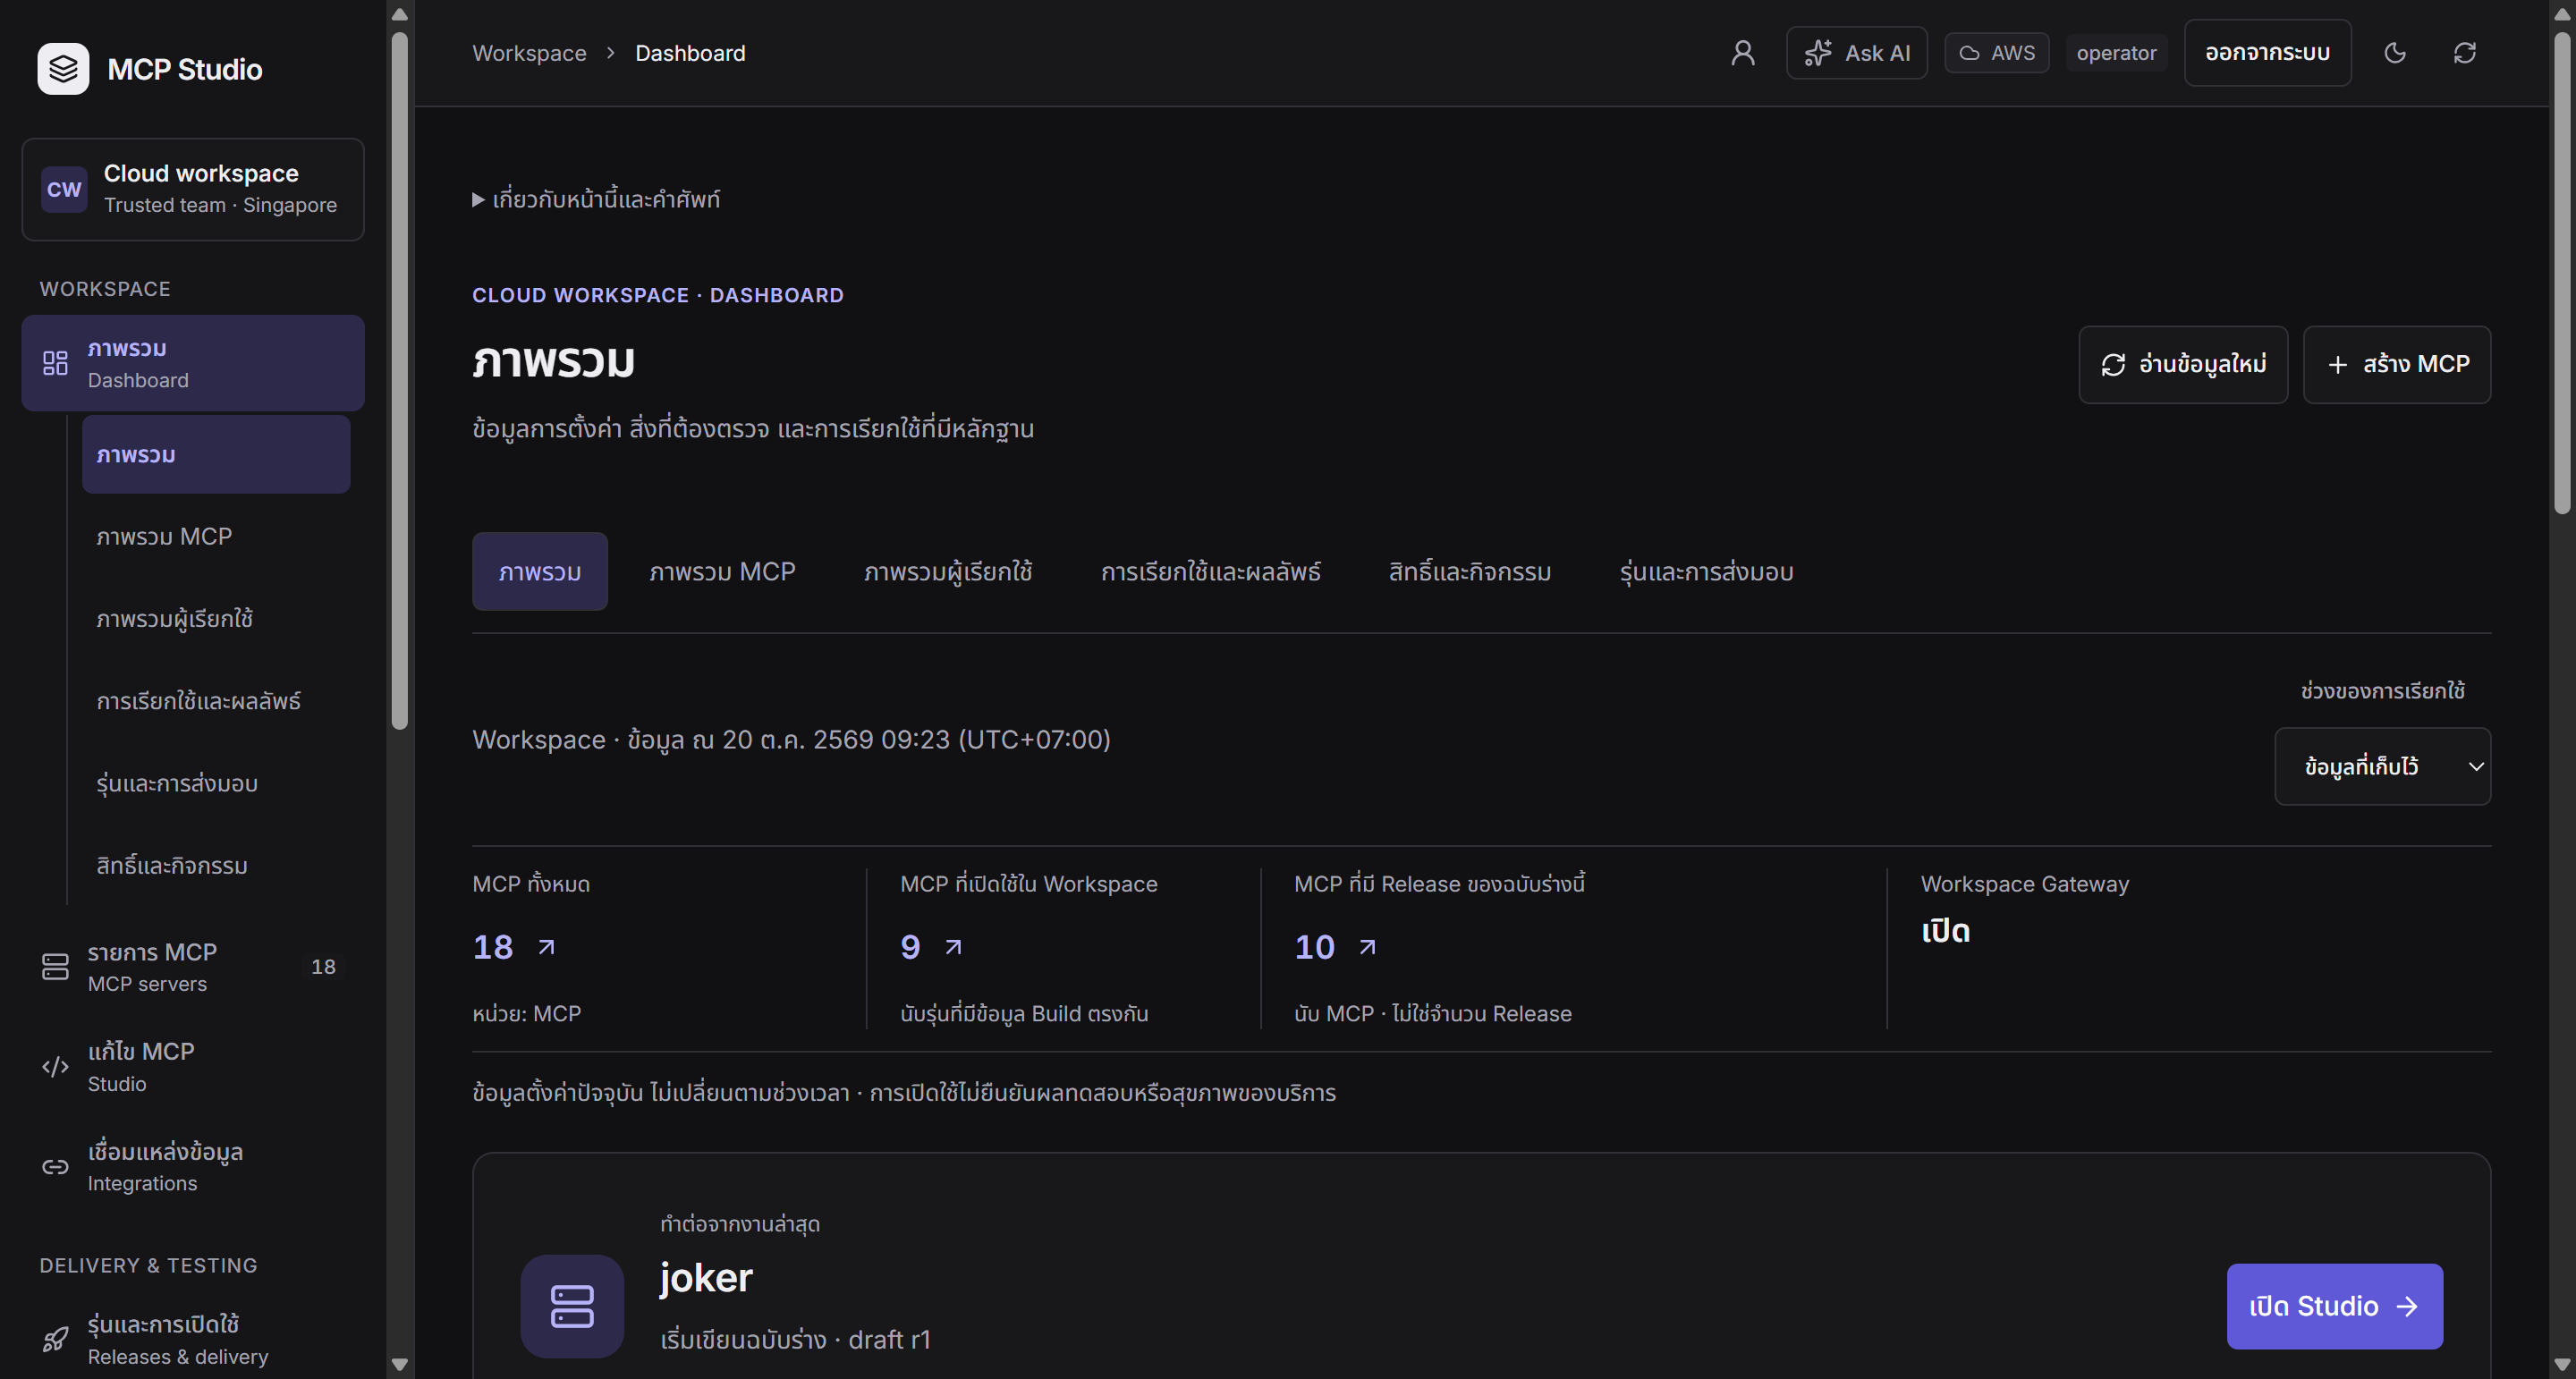Select sidebar sub-item ภาพรวมผู้เรียกใช้

point(216,619)
